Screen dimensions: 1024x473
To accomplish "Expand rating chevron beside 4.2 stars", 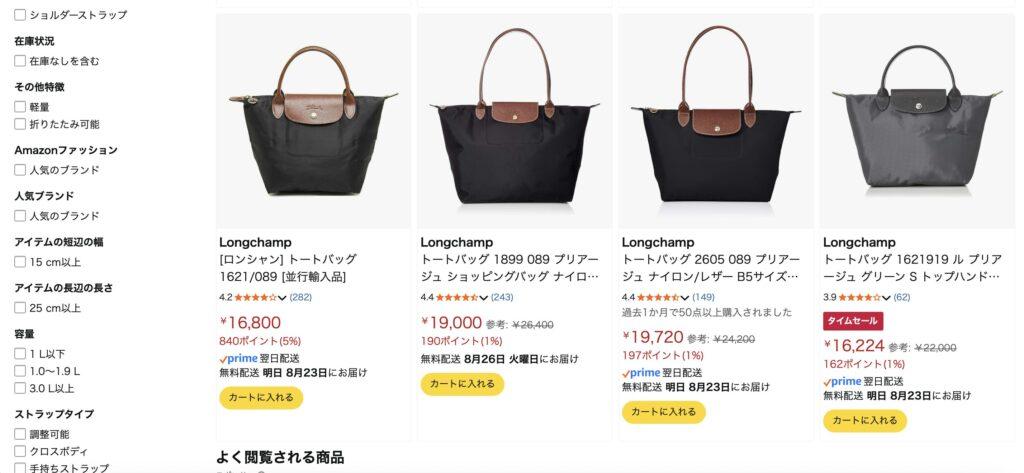I will coord(282,298).
